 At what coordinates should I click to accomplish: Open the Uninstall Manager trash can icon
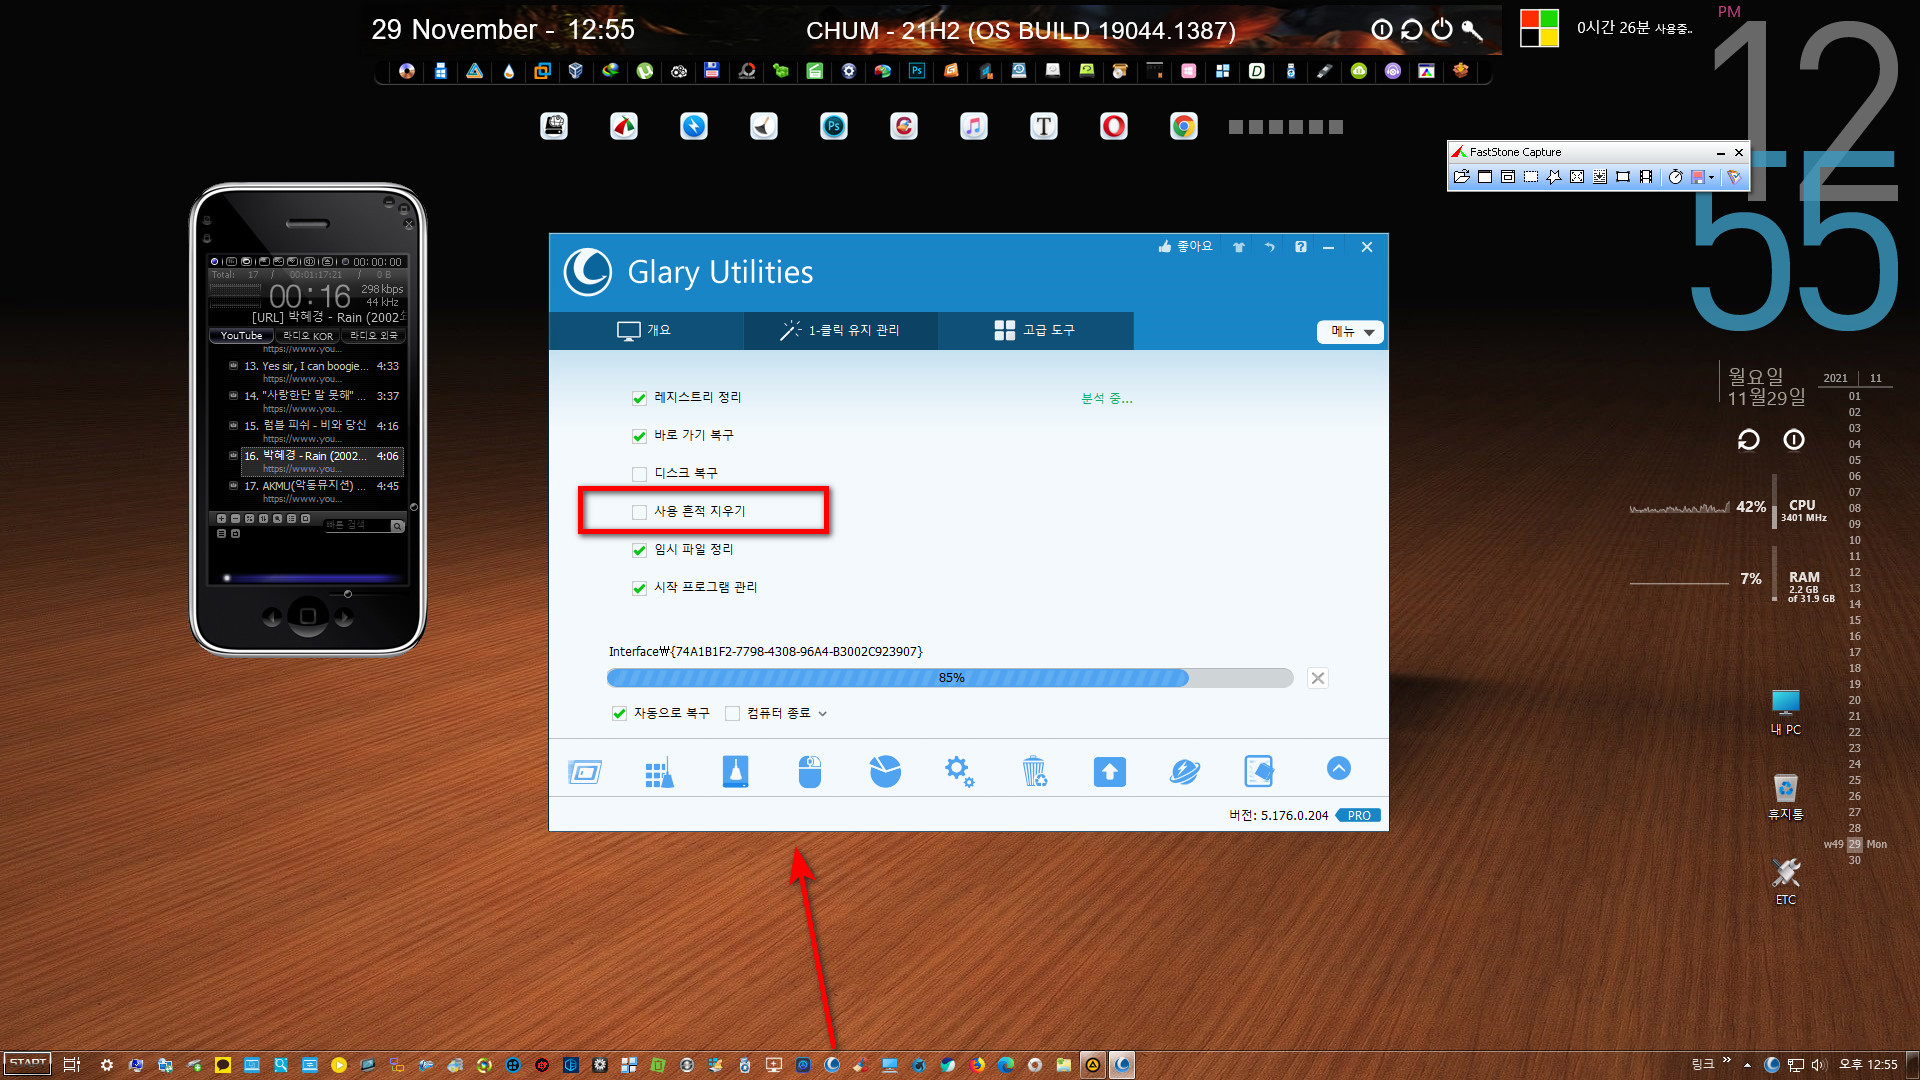pyautogui.click(x=1034, y=771)
